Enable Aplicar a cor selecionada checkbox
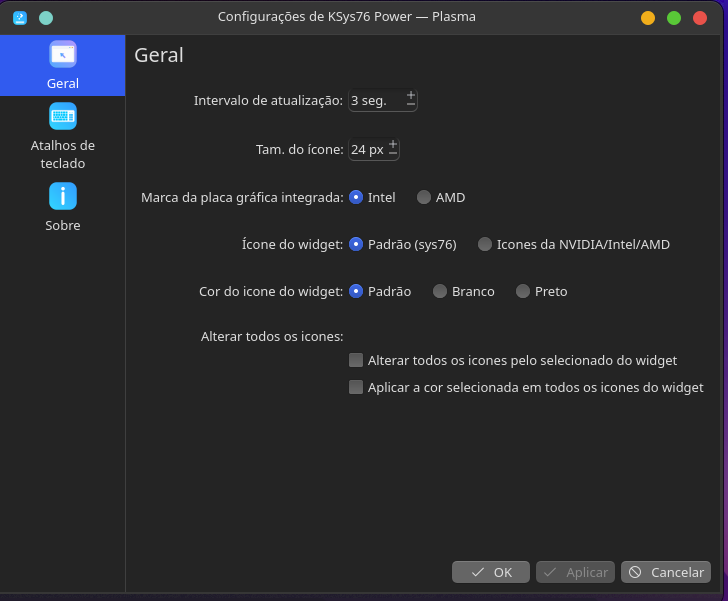Image resolution: width=728 pixels, height=601 pixels. 356,387
